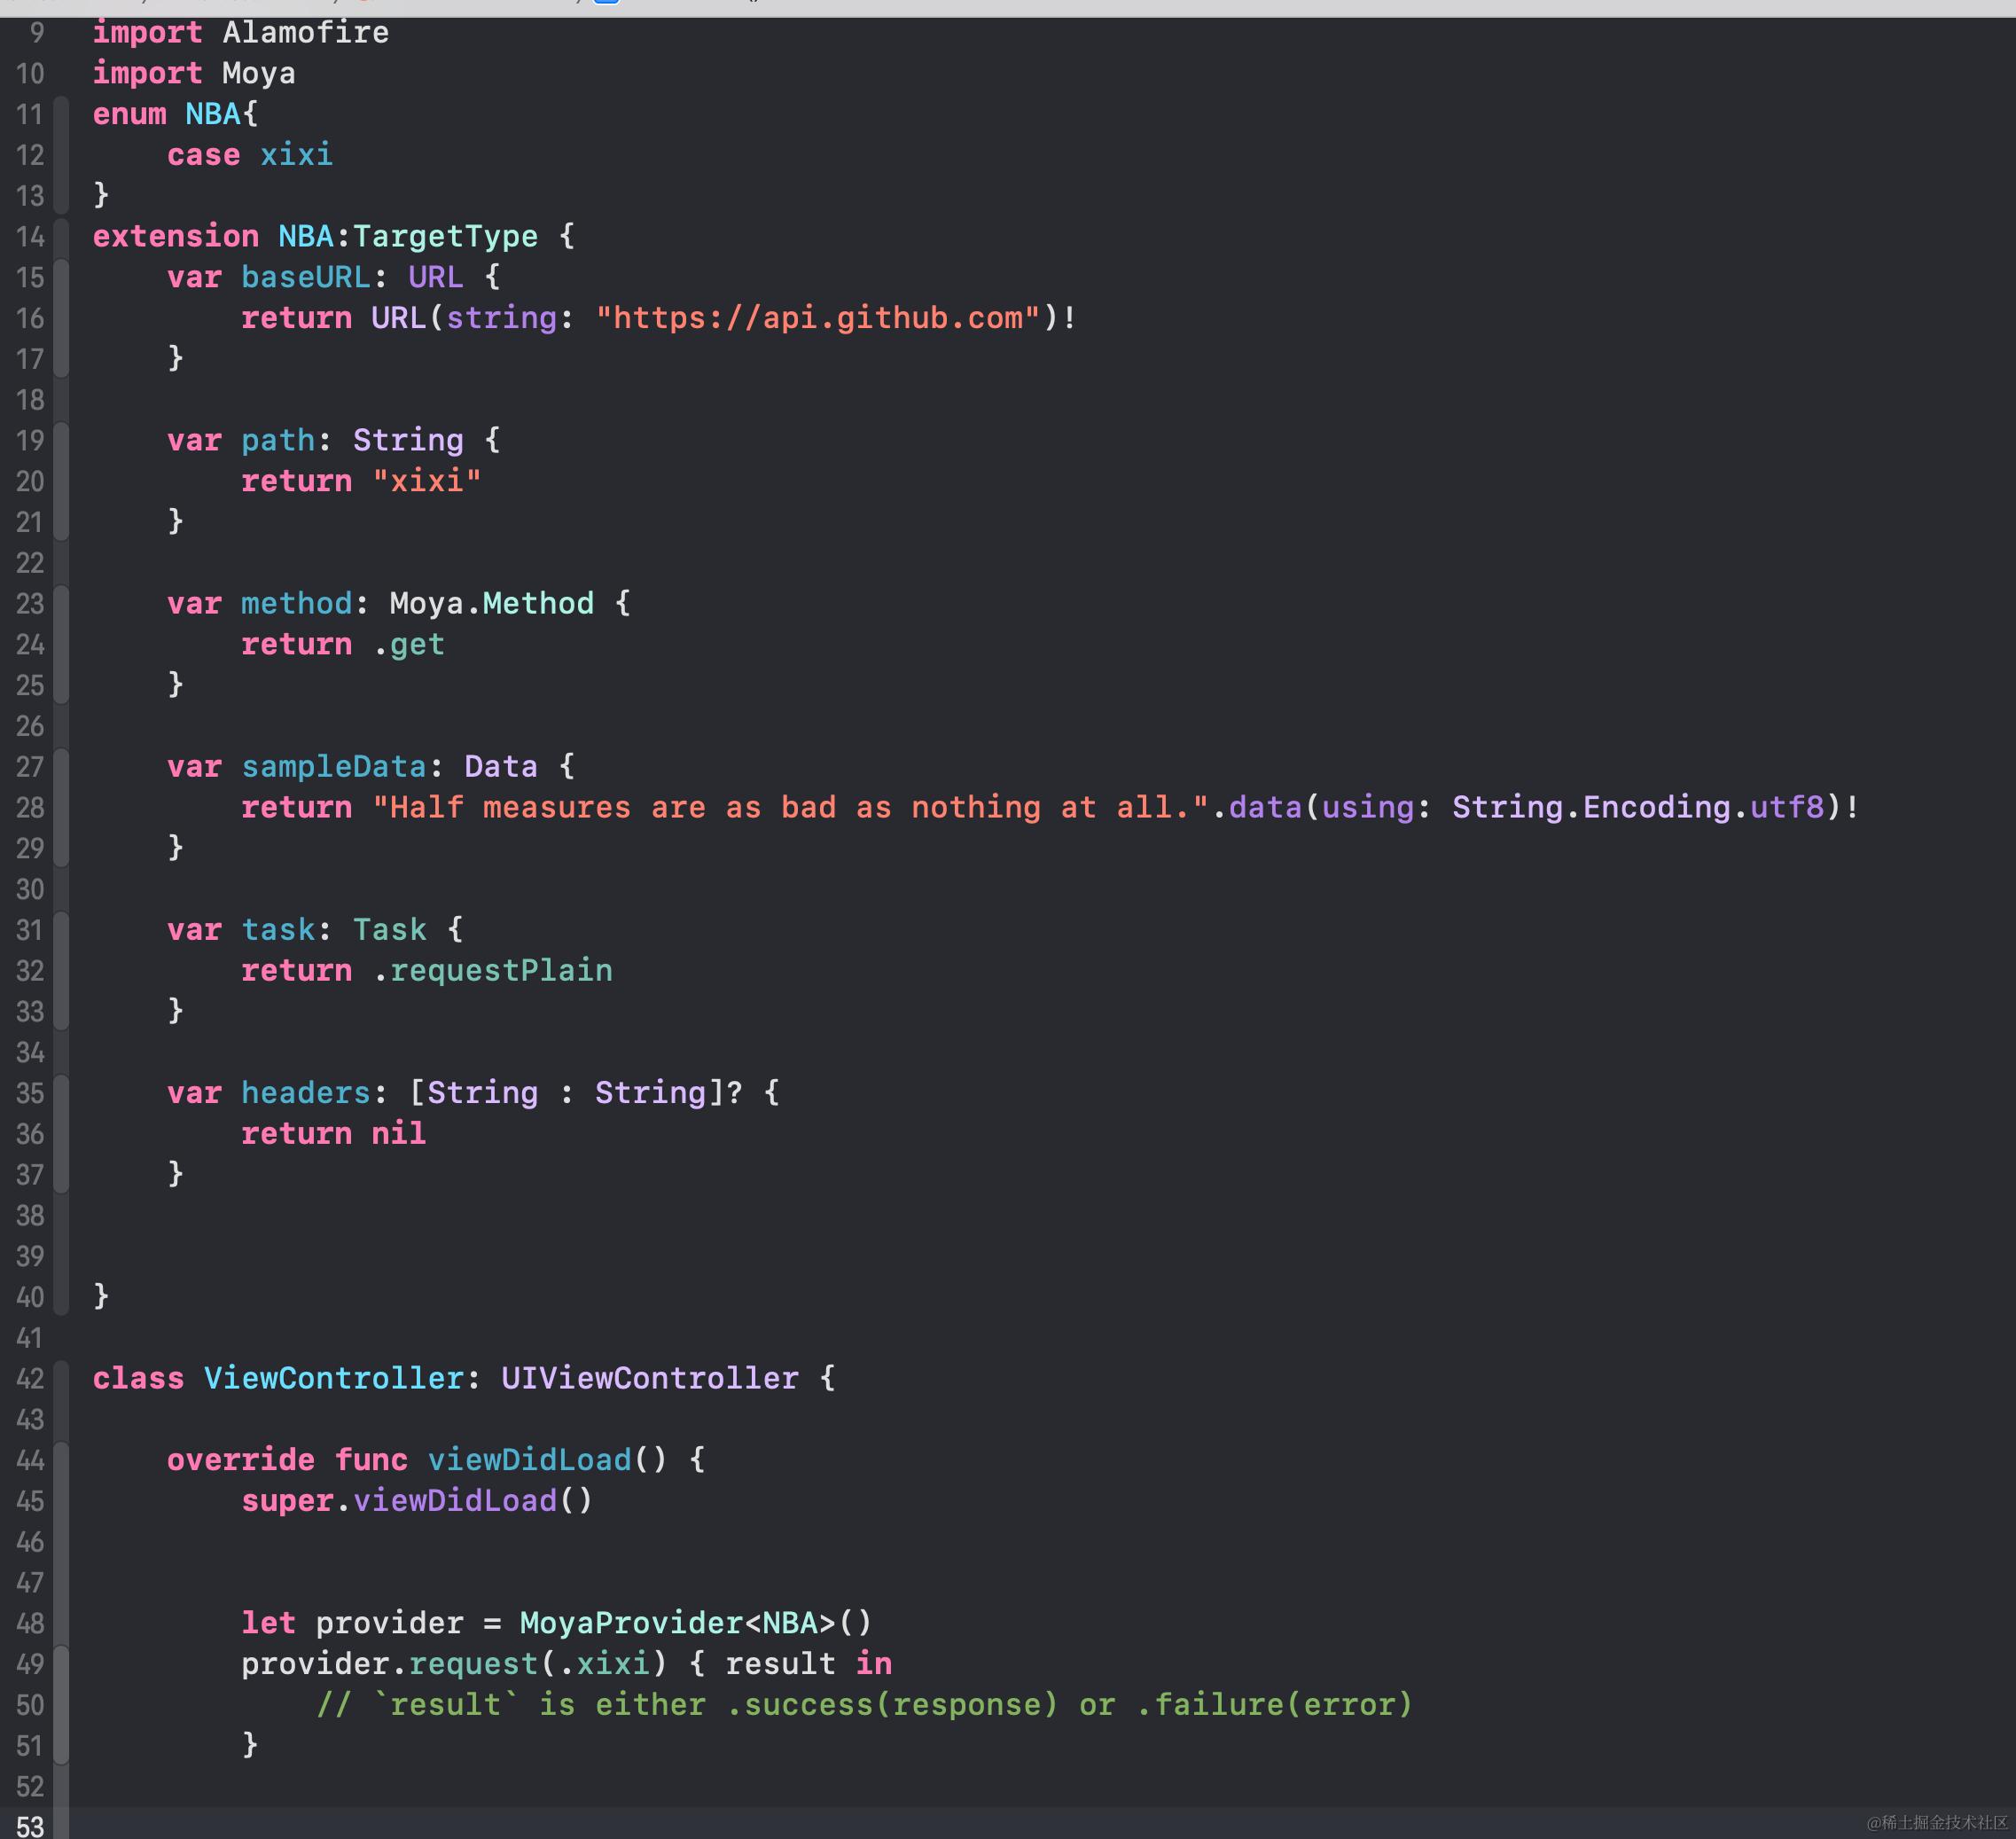Click the GitHub API URL string
This screenshot has width=2016, height=1839.
point(818,318)
